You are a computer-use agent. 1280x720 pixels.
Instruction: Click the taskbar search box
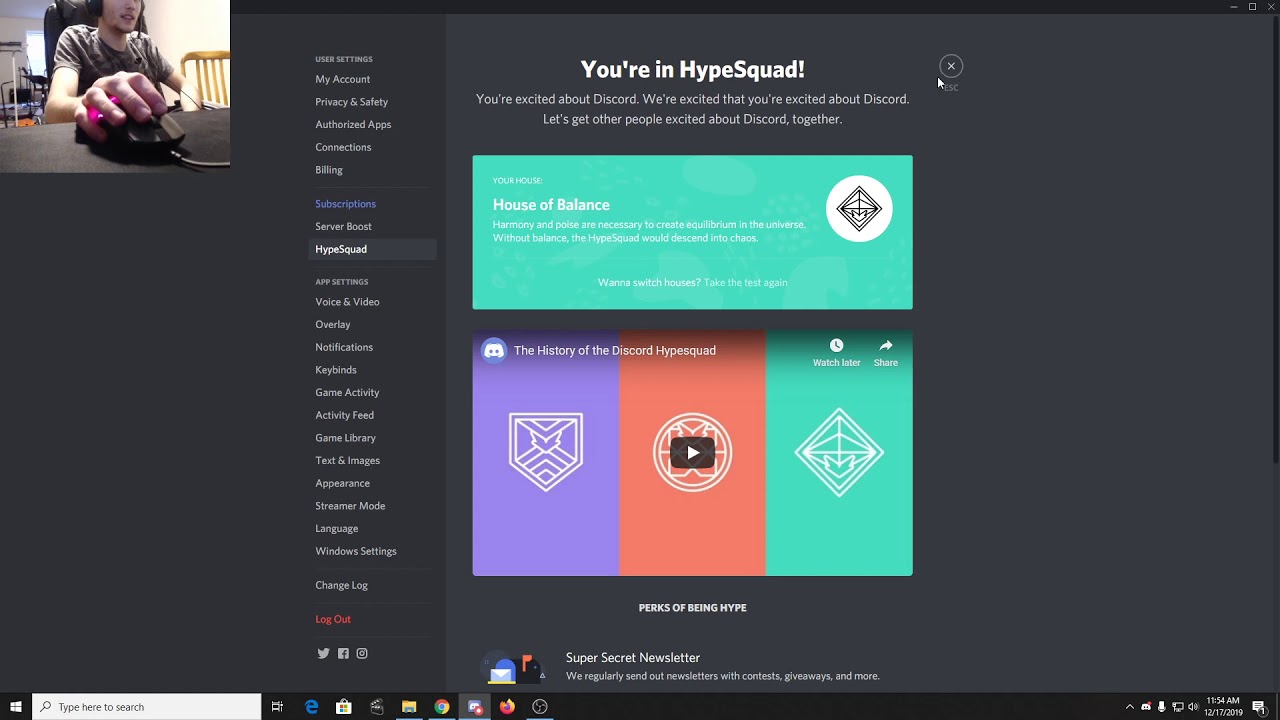(x=147, y=707)
